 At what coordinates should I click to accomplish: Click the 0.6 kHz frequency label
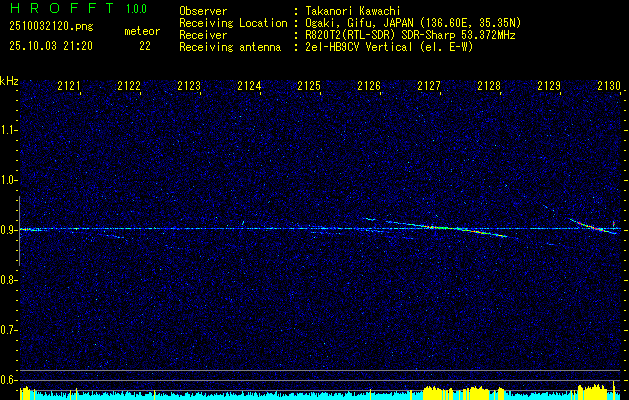click(x=8, y=380)
